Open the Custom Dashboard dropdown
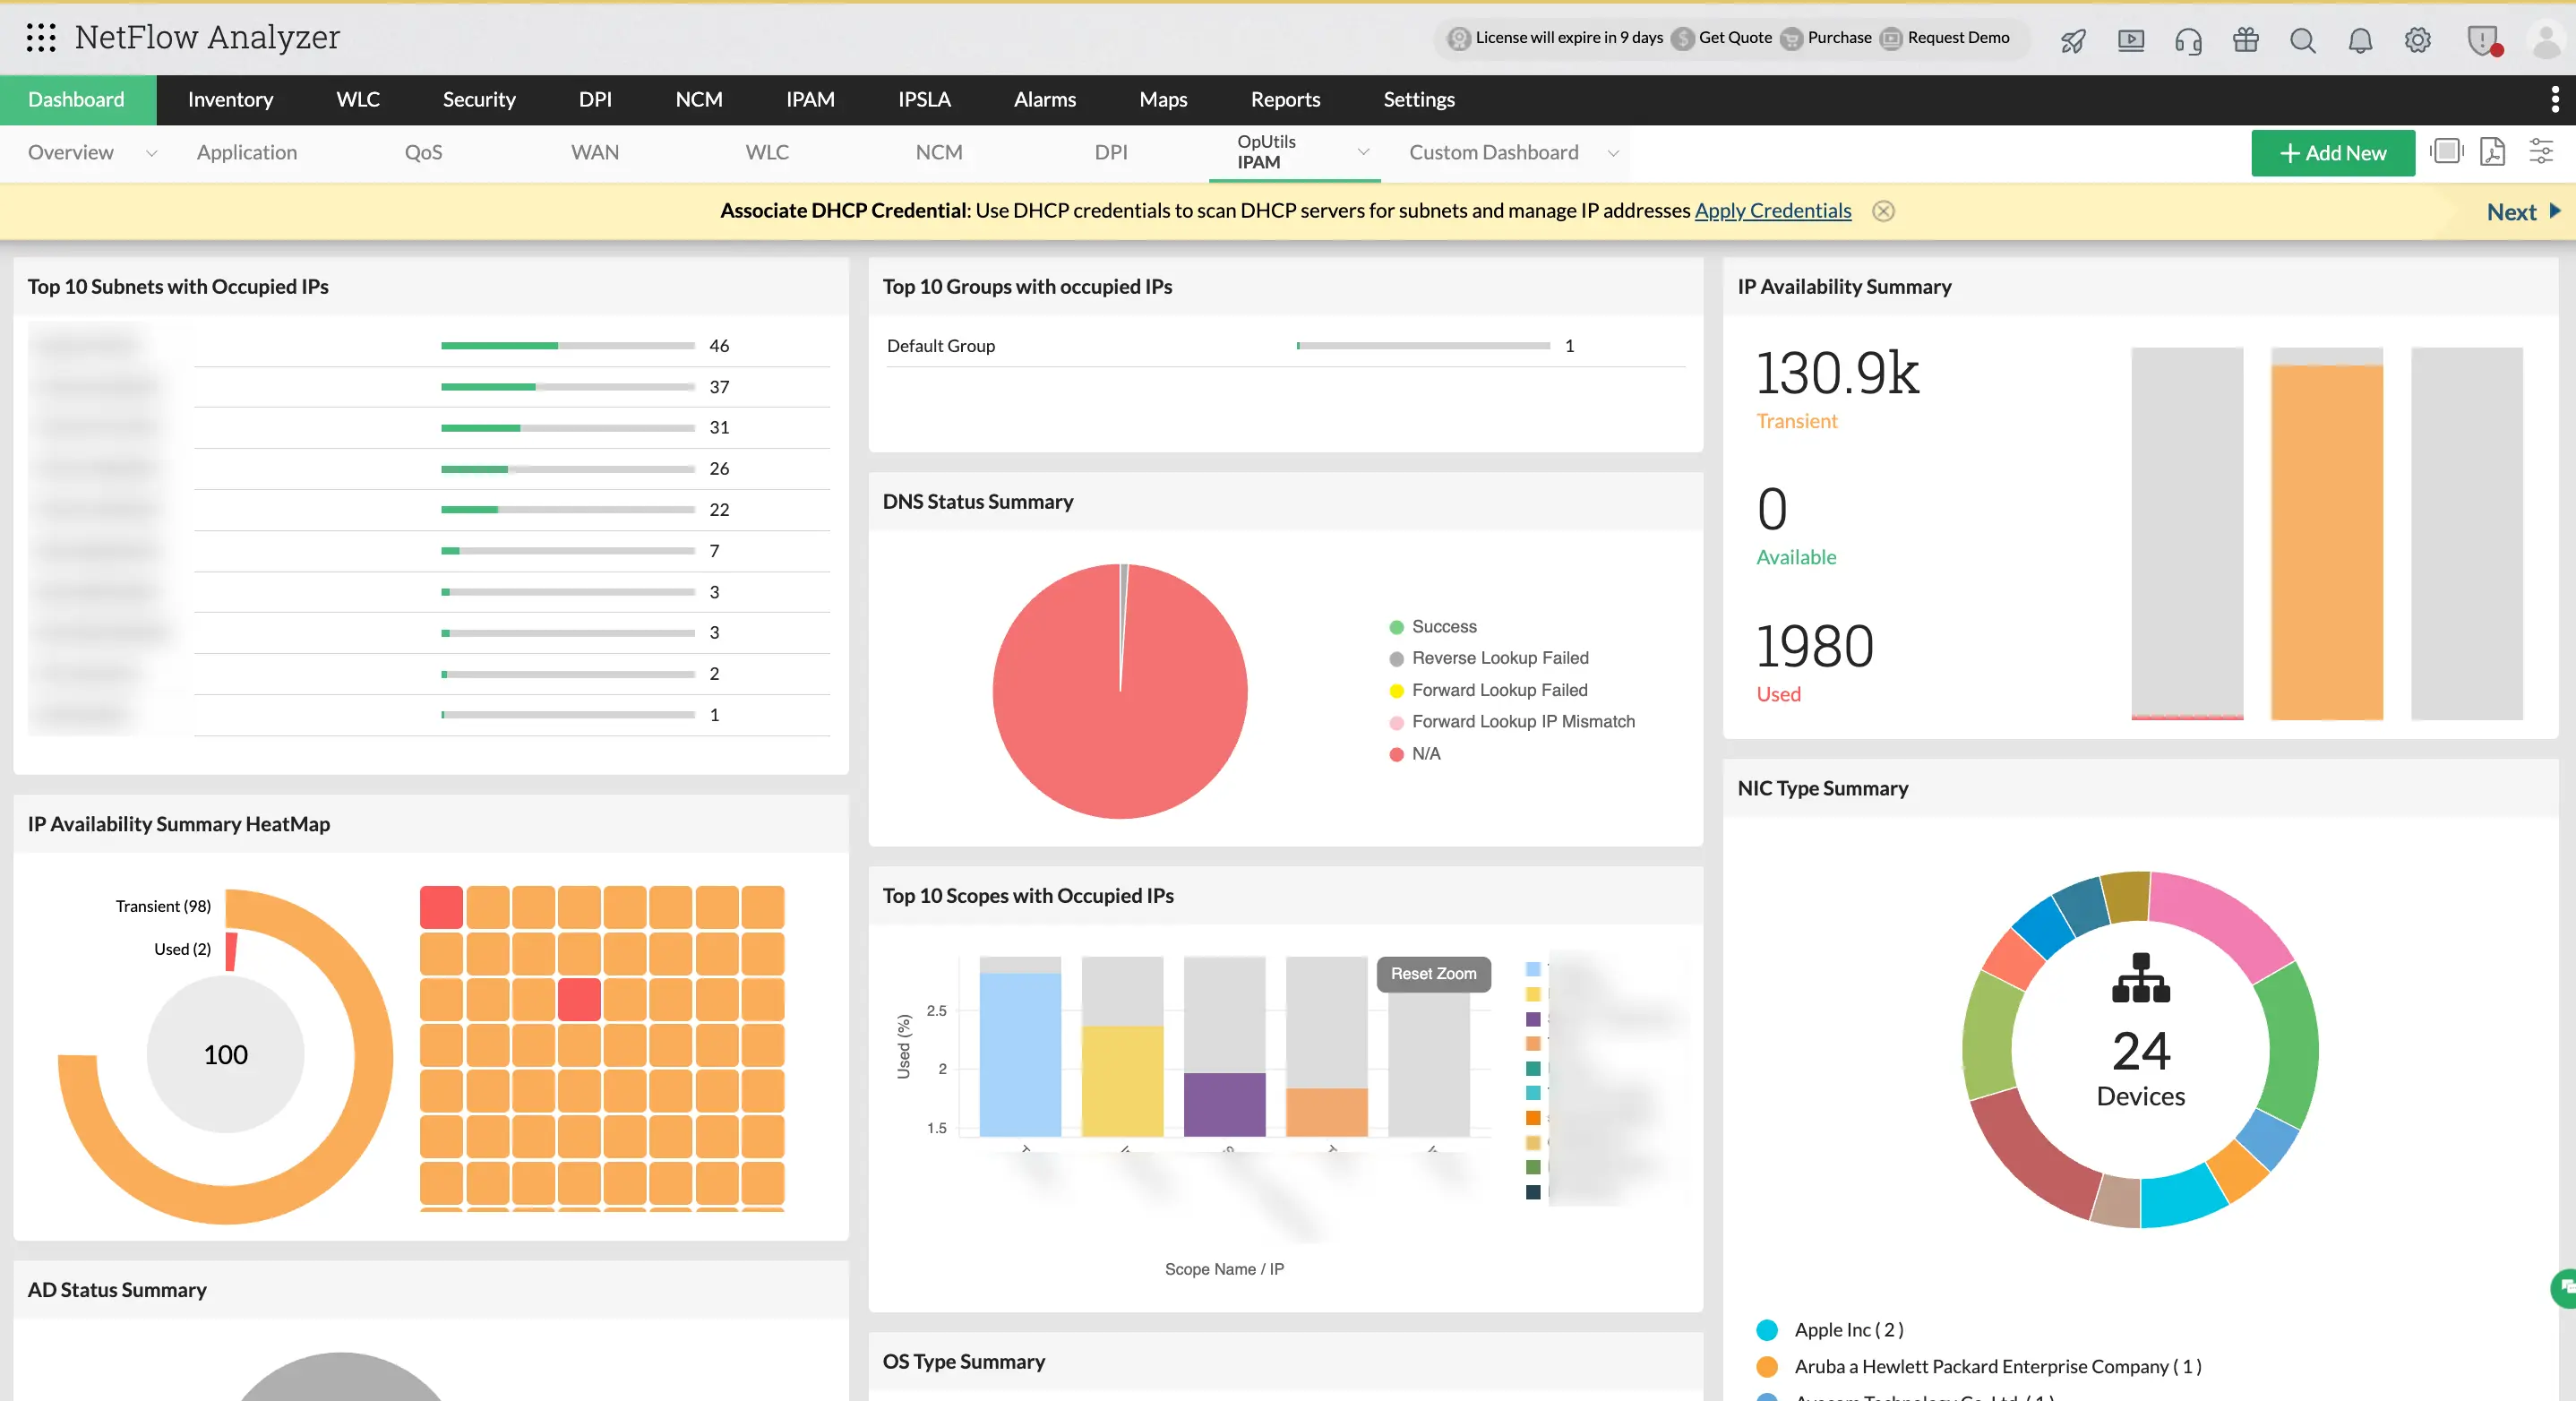Screen dimensions: 2576x1401 point(1613,154)
